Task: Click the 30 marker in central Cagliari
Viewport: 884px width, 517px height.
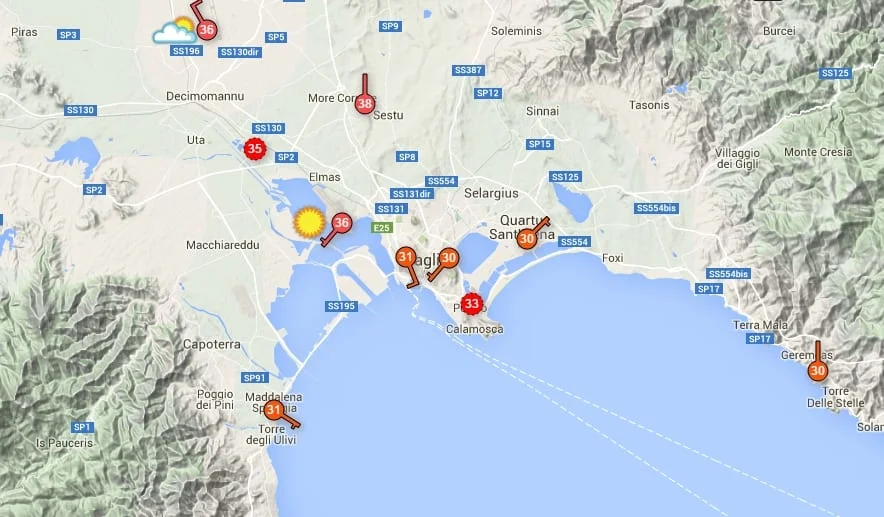Action: [449, 258]
